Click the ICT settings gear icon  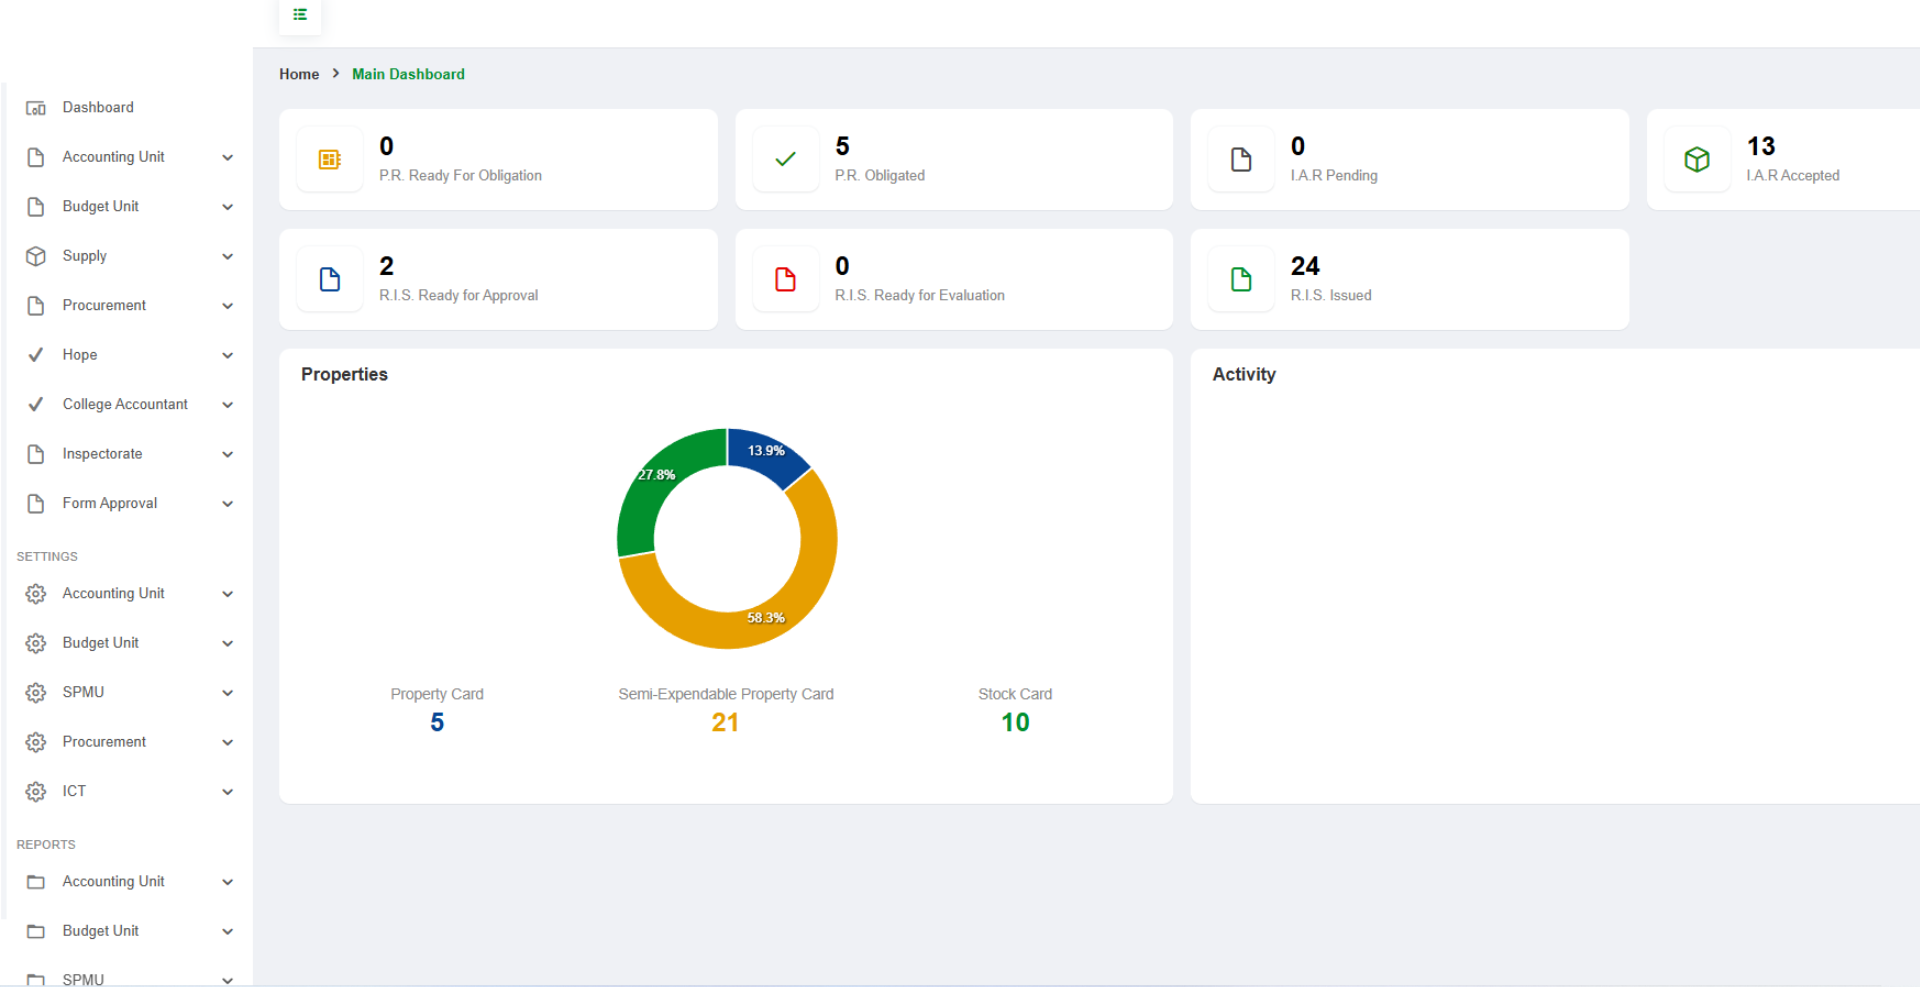coord(36,792)
